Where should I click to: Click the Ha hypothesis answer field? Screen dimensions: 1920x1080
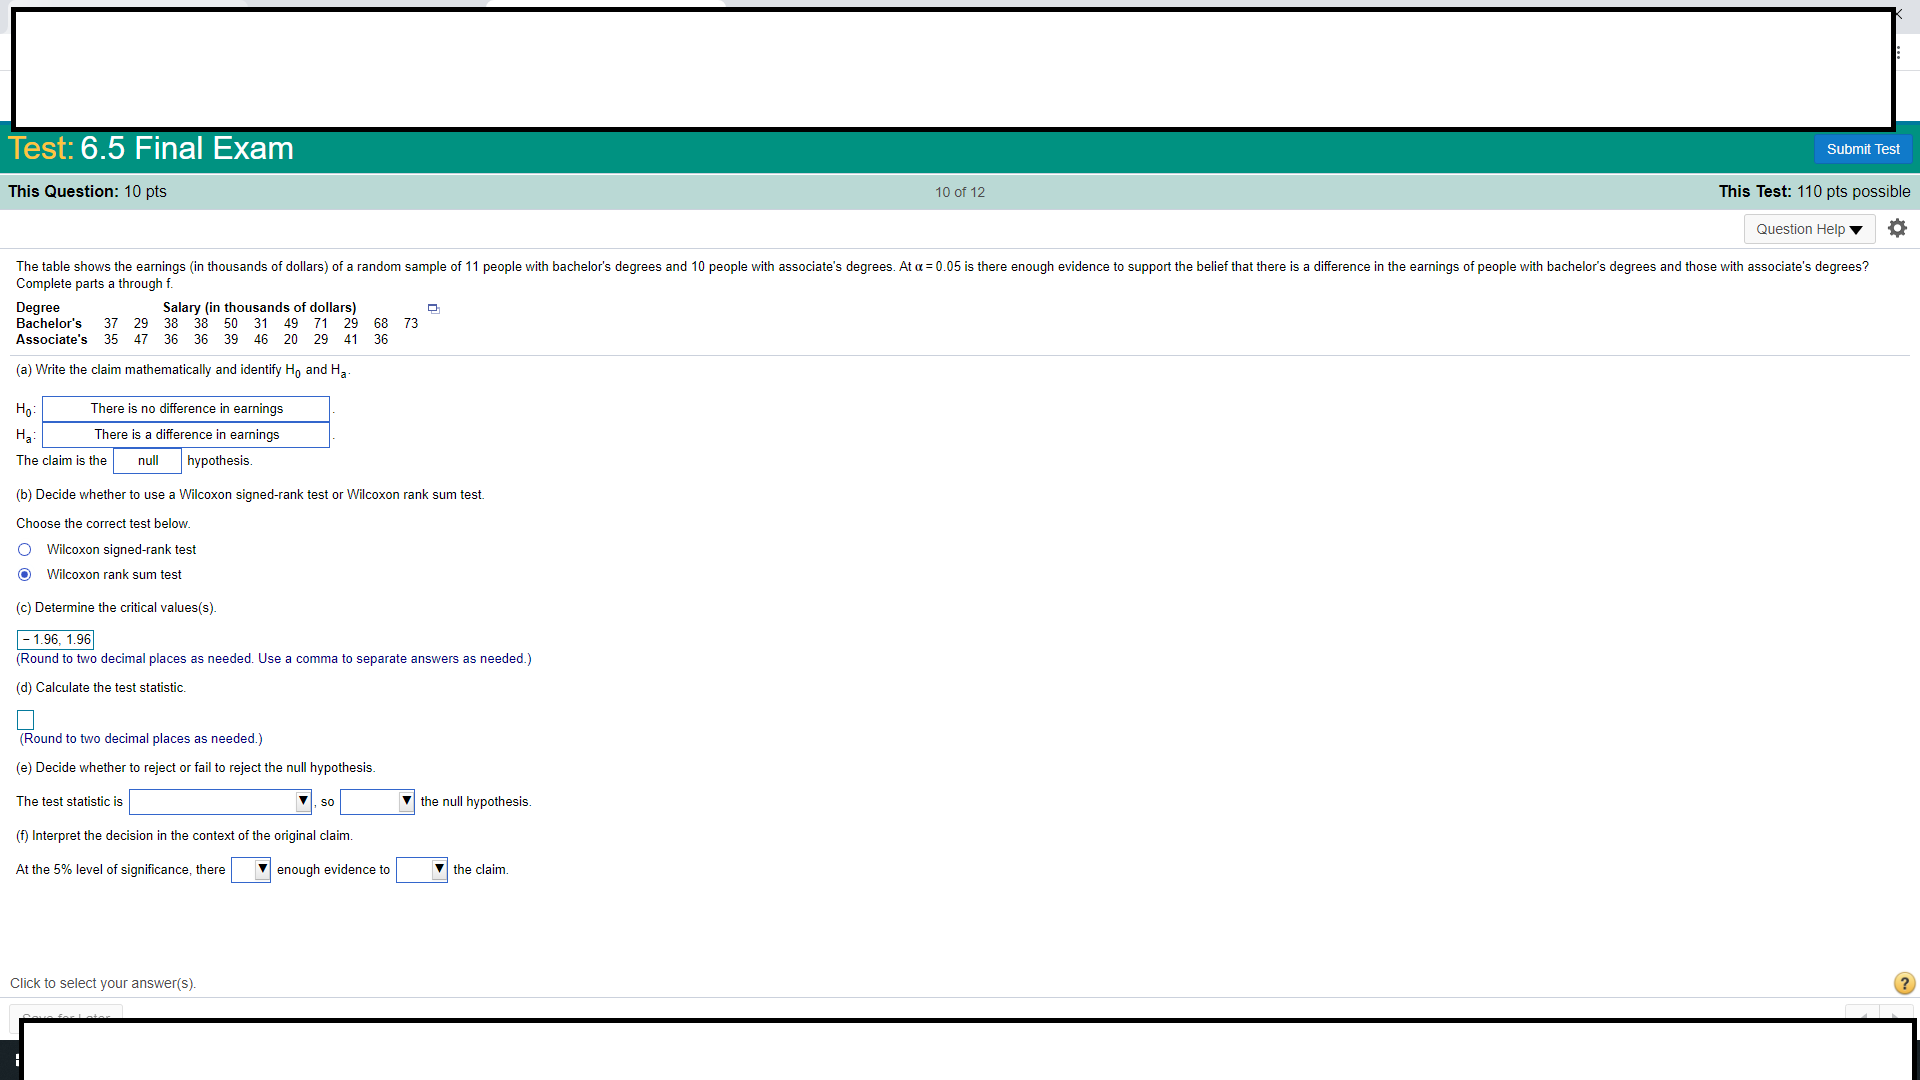pyautogui.click(x=186, y=435)
